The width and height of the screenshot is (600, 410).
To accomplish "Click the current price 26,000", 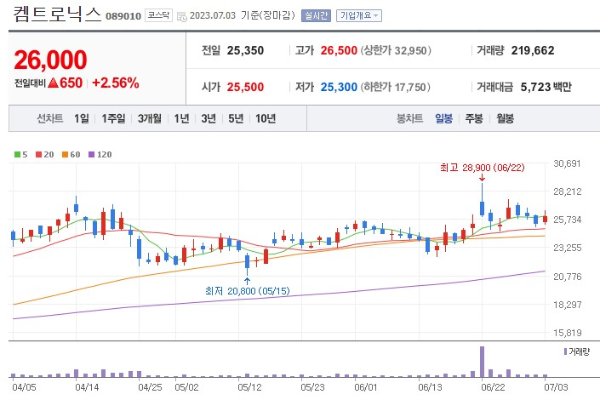I will [51, 60].
